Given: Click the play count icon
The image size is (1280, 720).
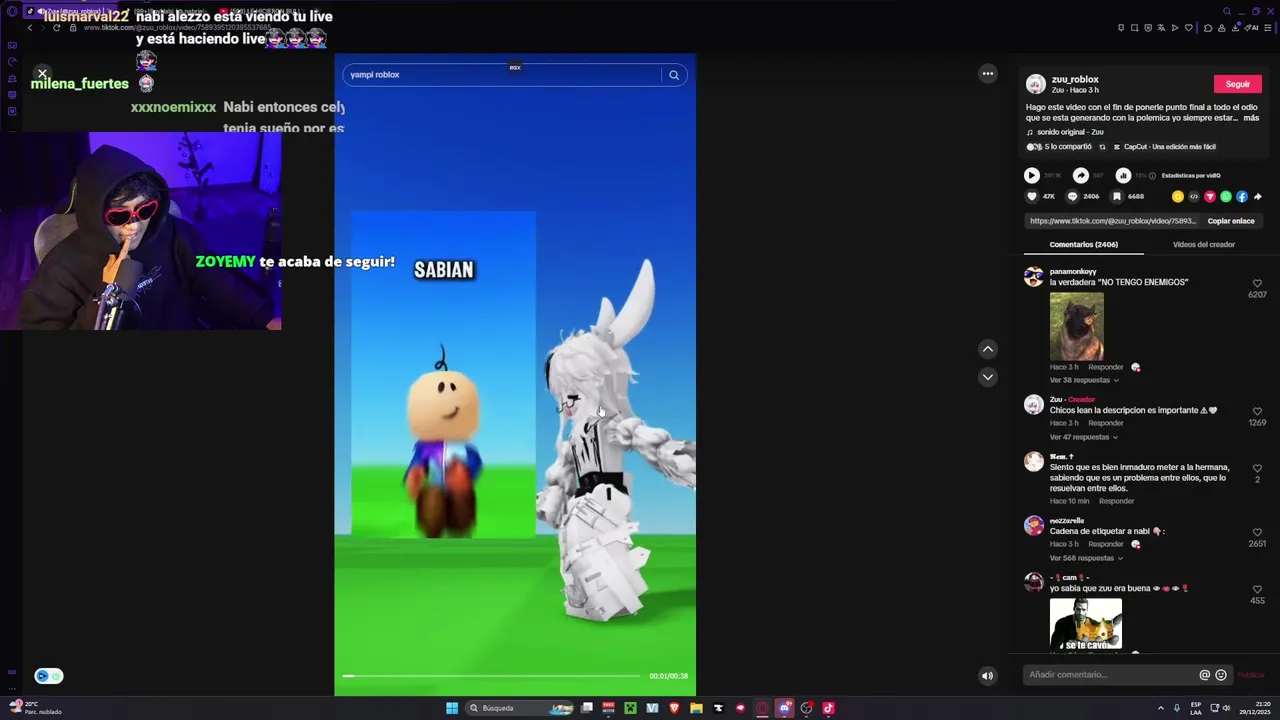Looking at the screenshot, I should 1032,176.
